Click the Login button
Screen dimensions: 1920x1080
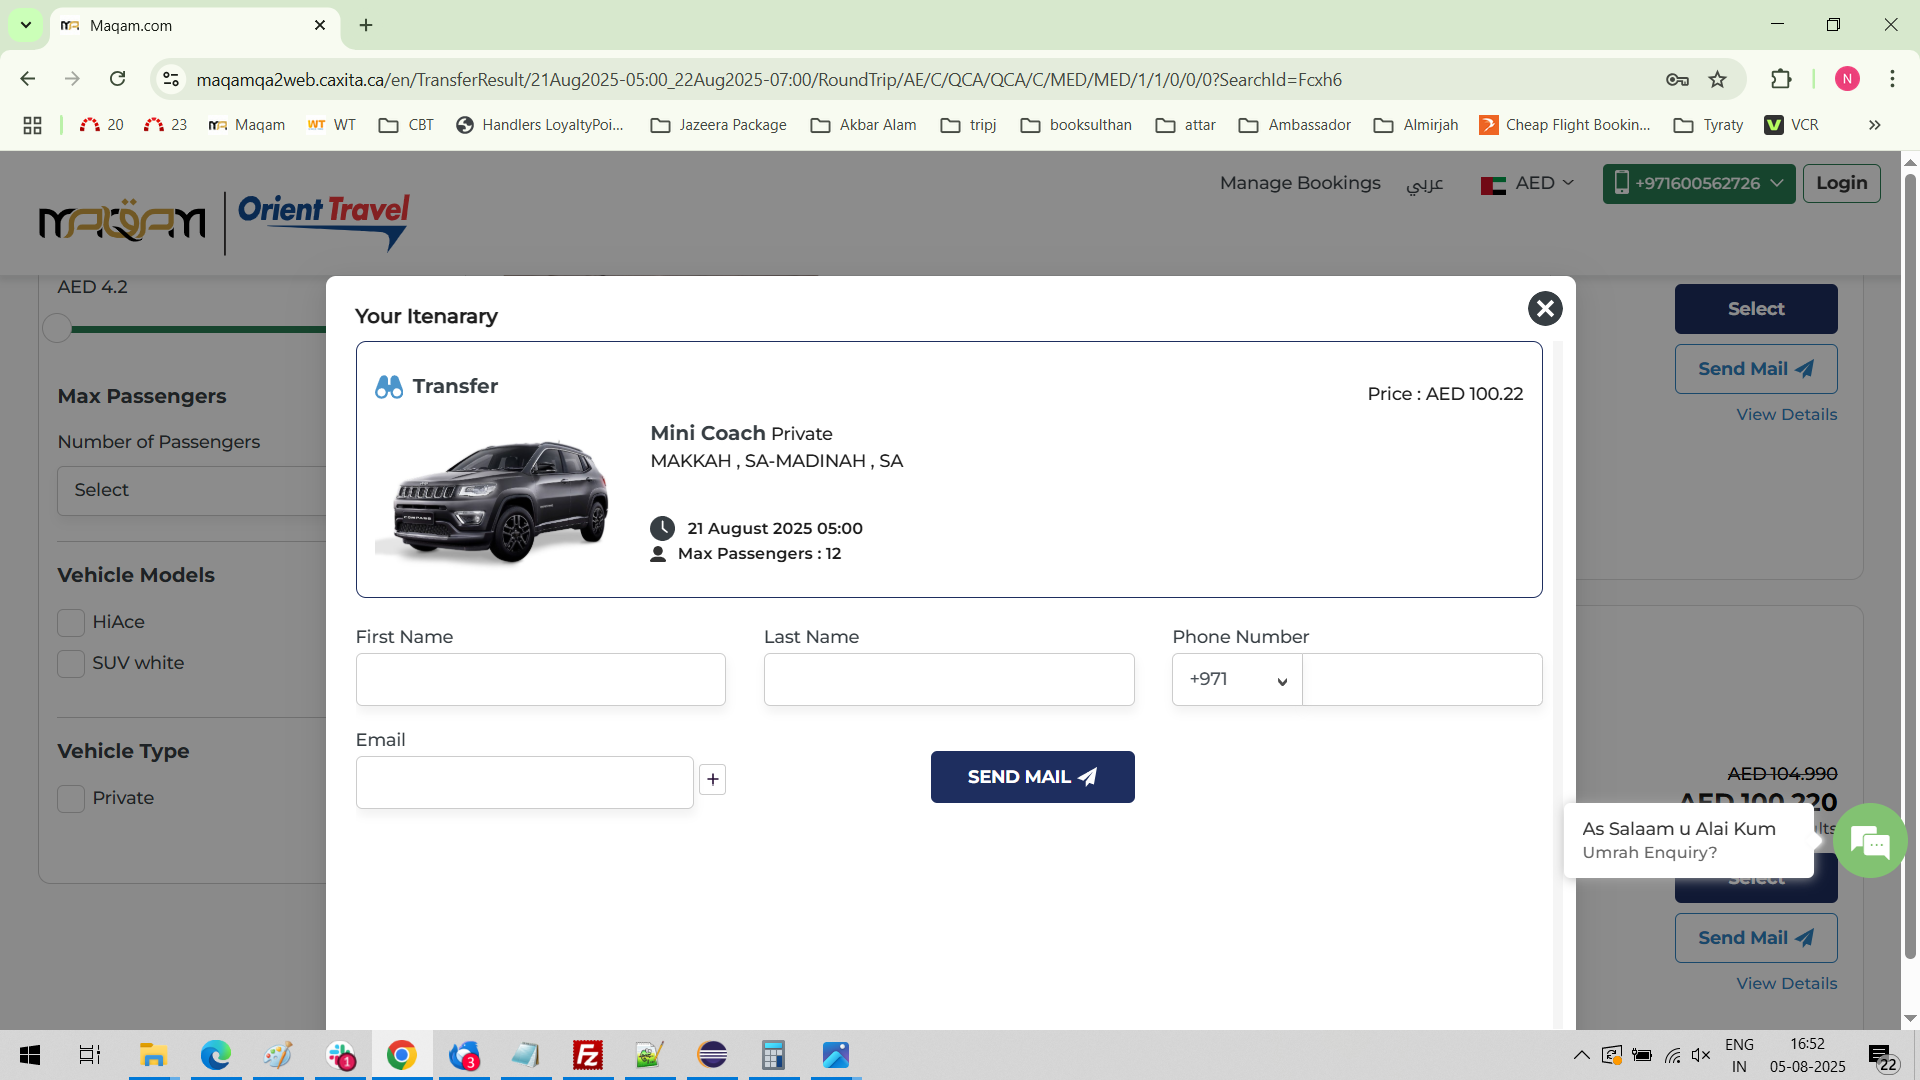pyautogui.click(x=1841, y=183)
